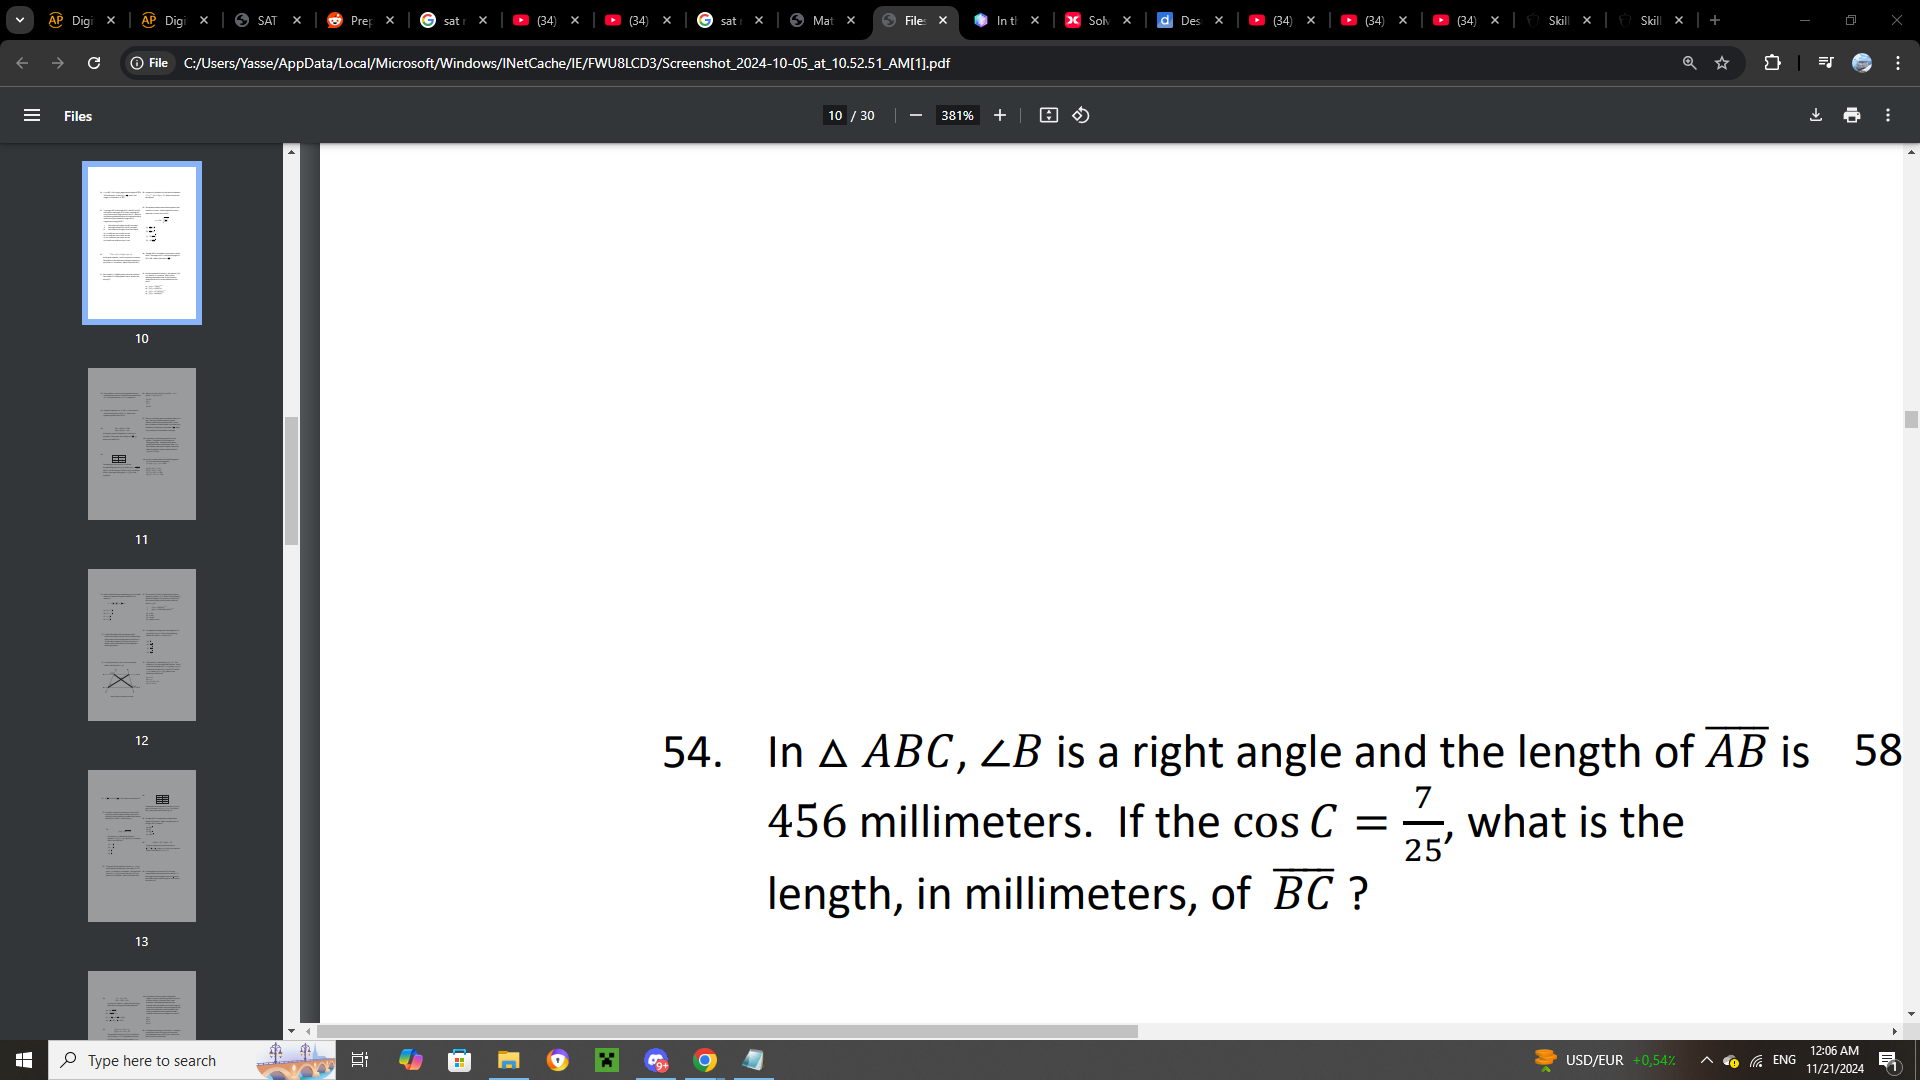
Task: Open the media control icon
Action: point(1826,63)
